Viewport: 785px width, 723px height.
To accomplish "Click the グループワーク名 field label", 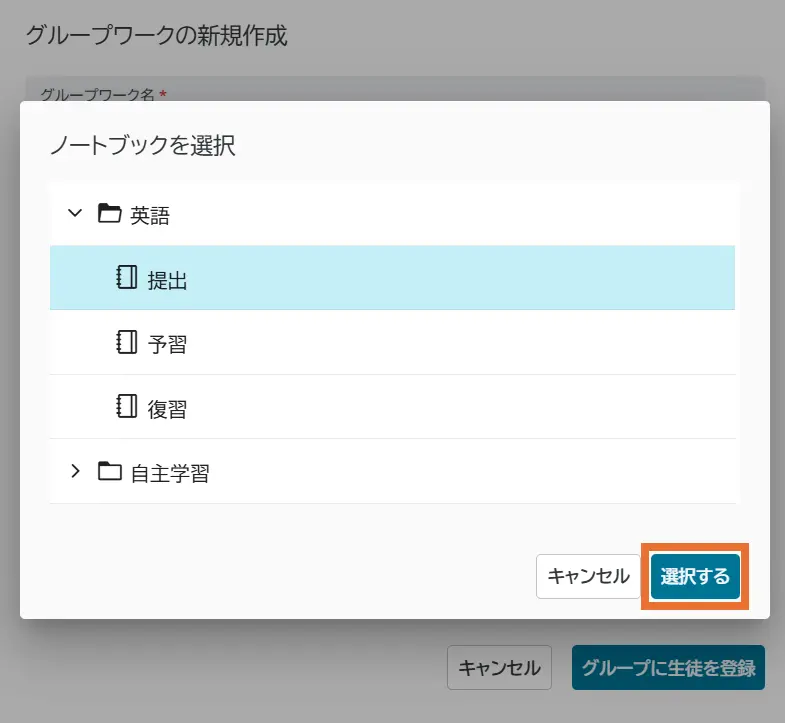I will point(98,94).
